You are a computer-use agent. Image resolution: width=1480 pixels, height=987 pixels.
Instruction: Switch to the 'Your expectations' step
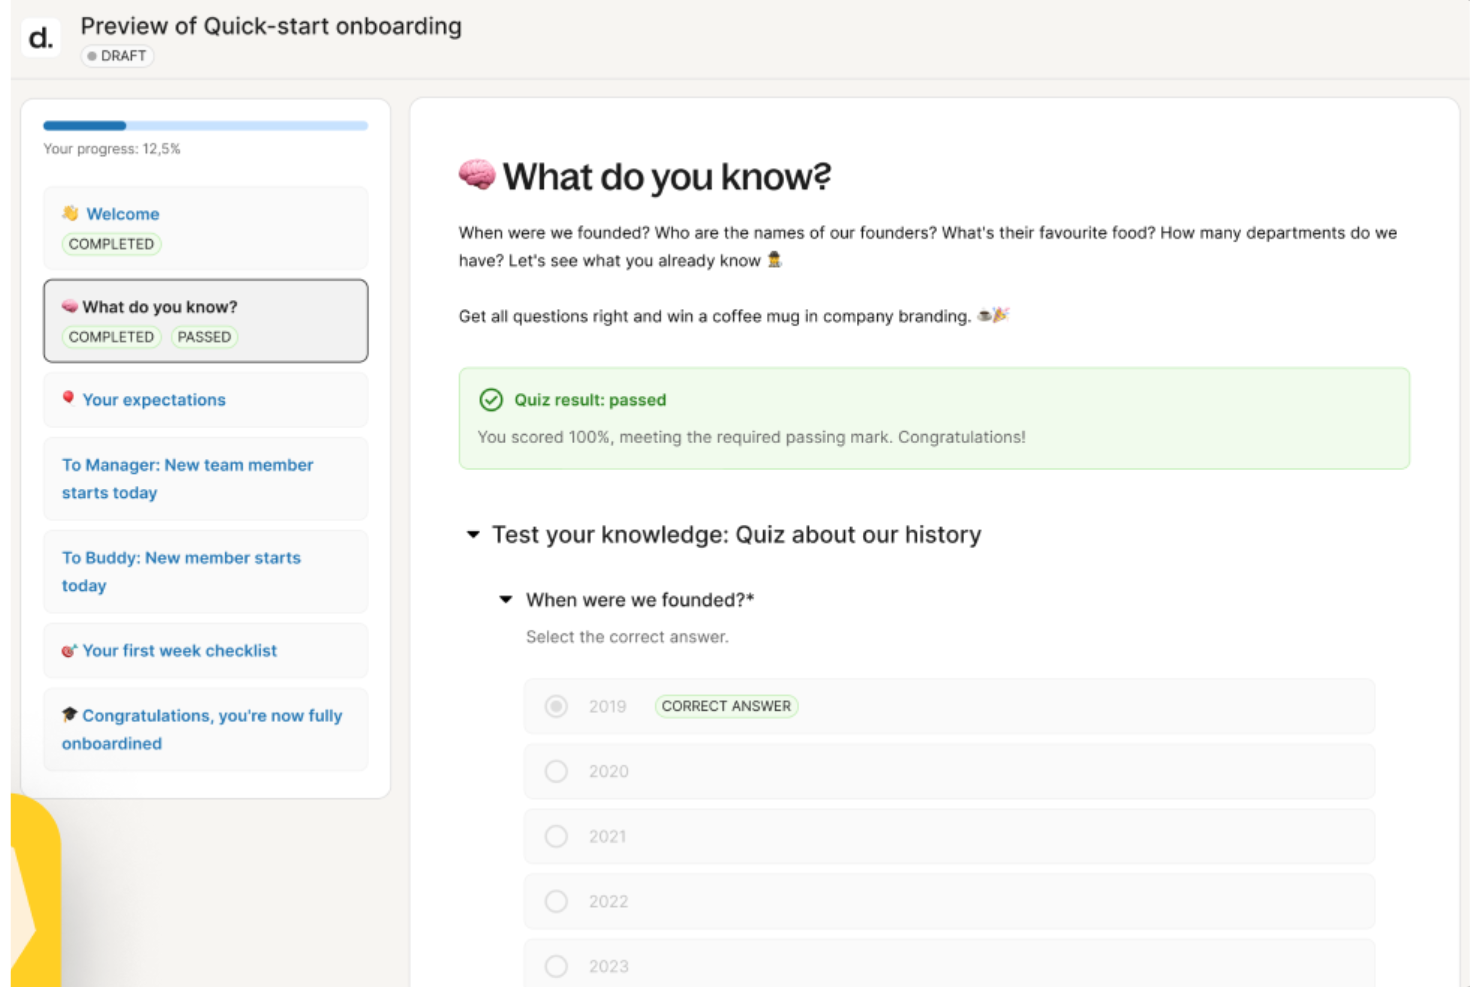154,399
